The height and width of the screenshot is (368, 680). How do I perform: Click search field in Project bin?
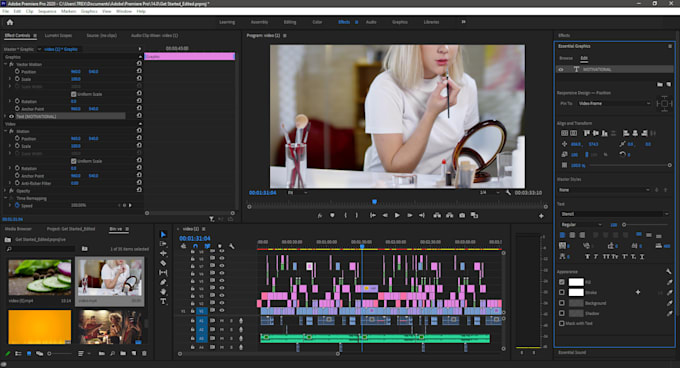(40, 249)
